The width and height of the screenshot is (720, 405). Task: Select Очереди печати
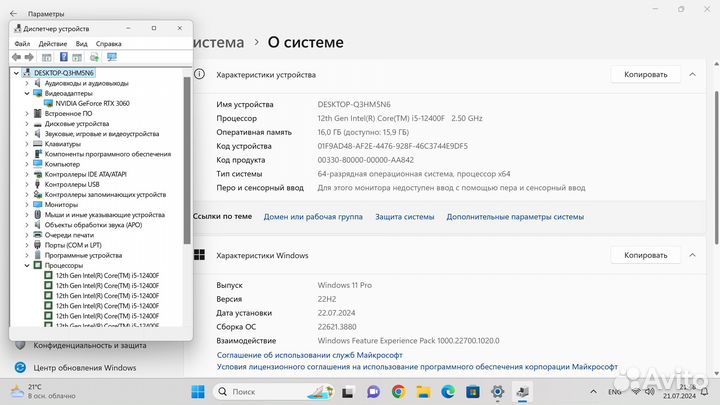coord(69,235)
